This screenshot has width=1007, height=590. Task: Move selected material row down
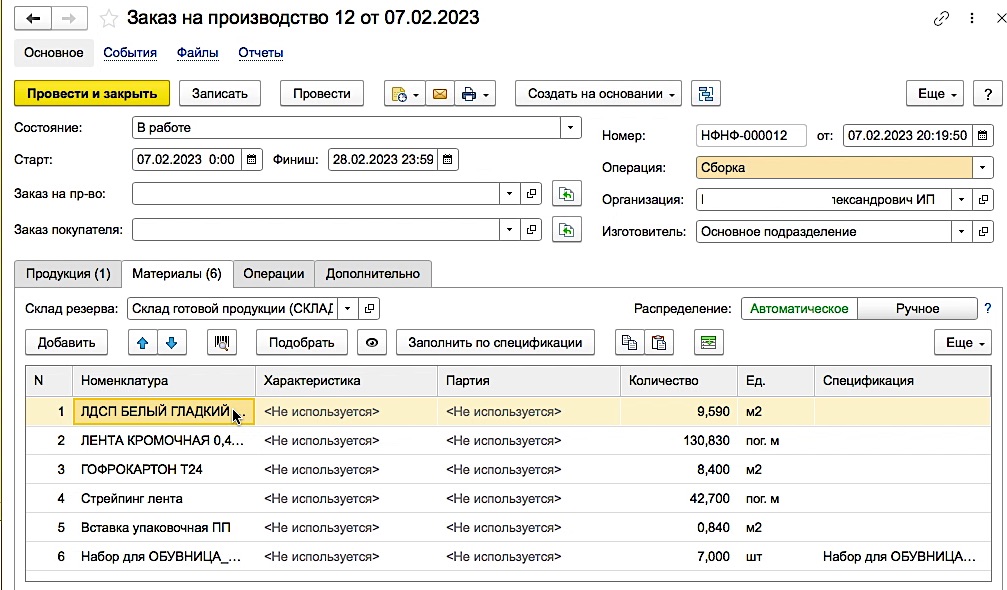pos(171,342)
